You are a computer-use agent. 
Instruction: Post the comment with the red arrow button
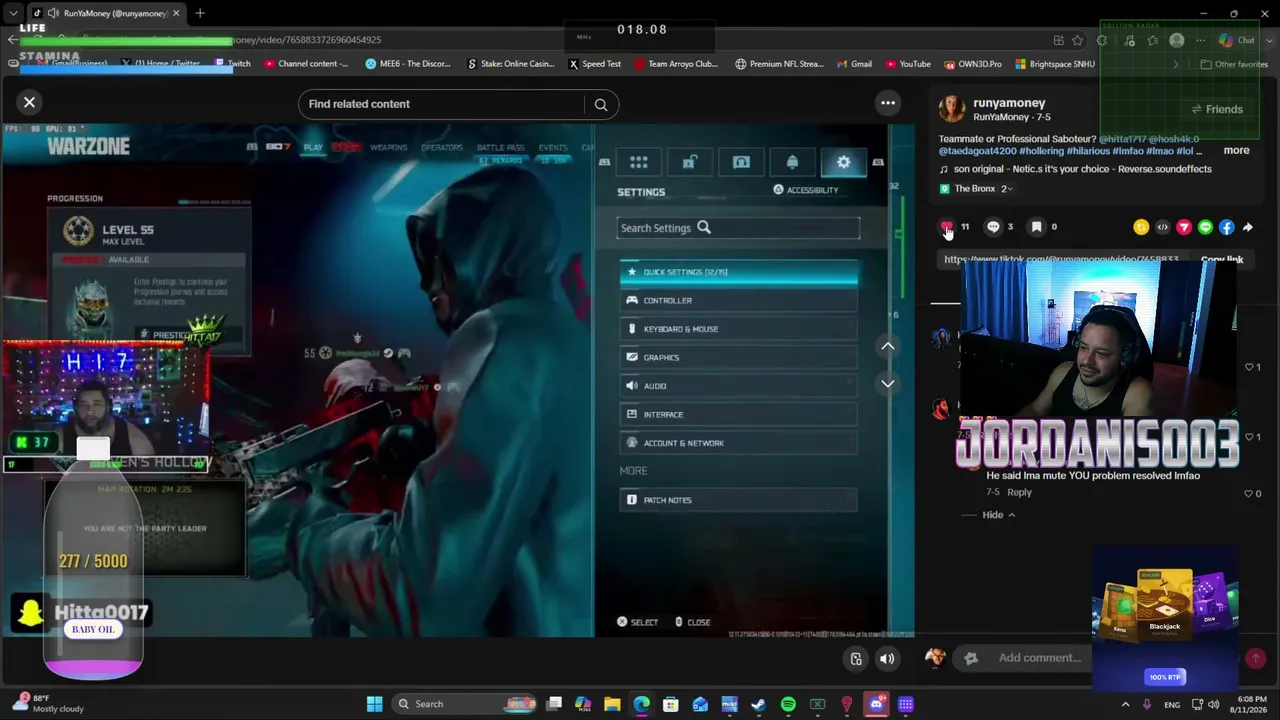point(1255,658)
